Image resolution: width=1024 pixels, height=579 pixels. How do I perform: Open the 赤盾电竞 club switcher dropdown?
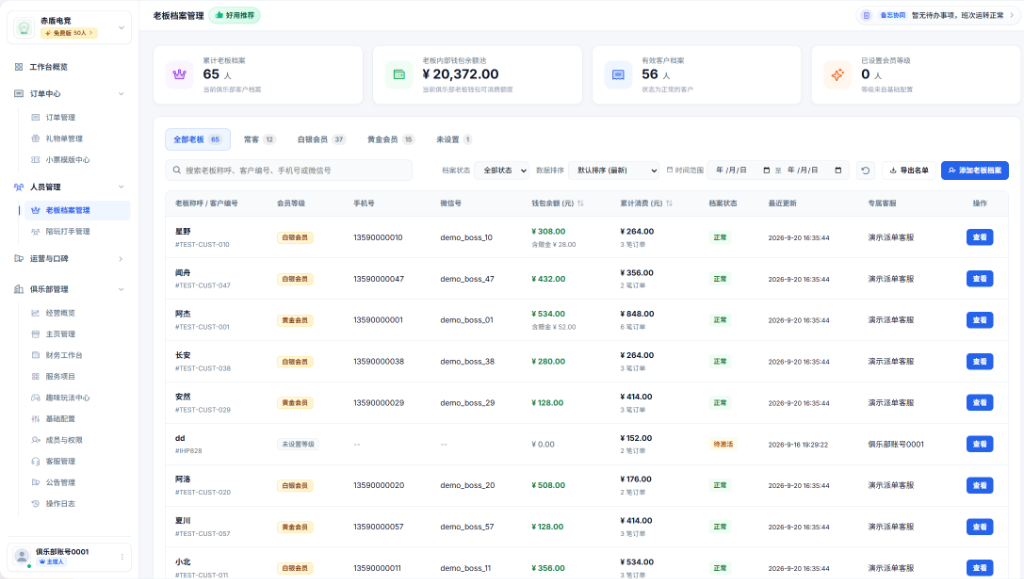click(69, 27)
